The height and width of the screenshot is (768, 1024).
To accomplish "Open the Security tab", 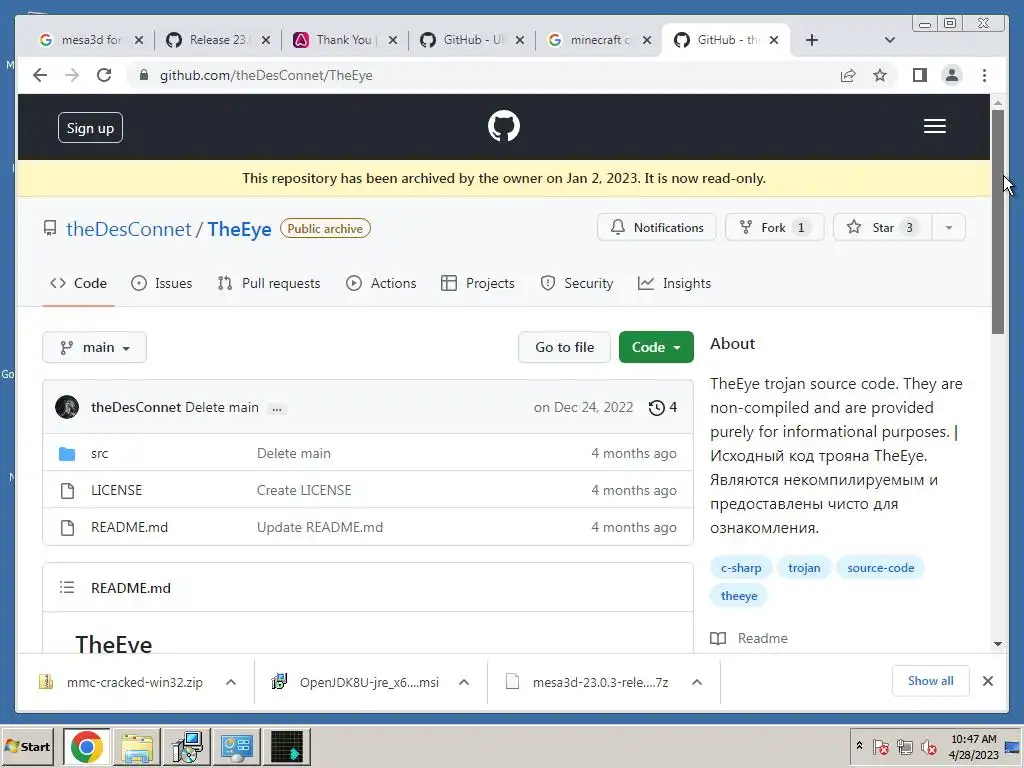I will pos(577,283).
